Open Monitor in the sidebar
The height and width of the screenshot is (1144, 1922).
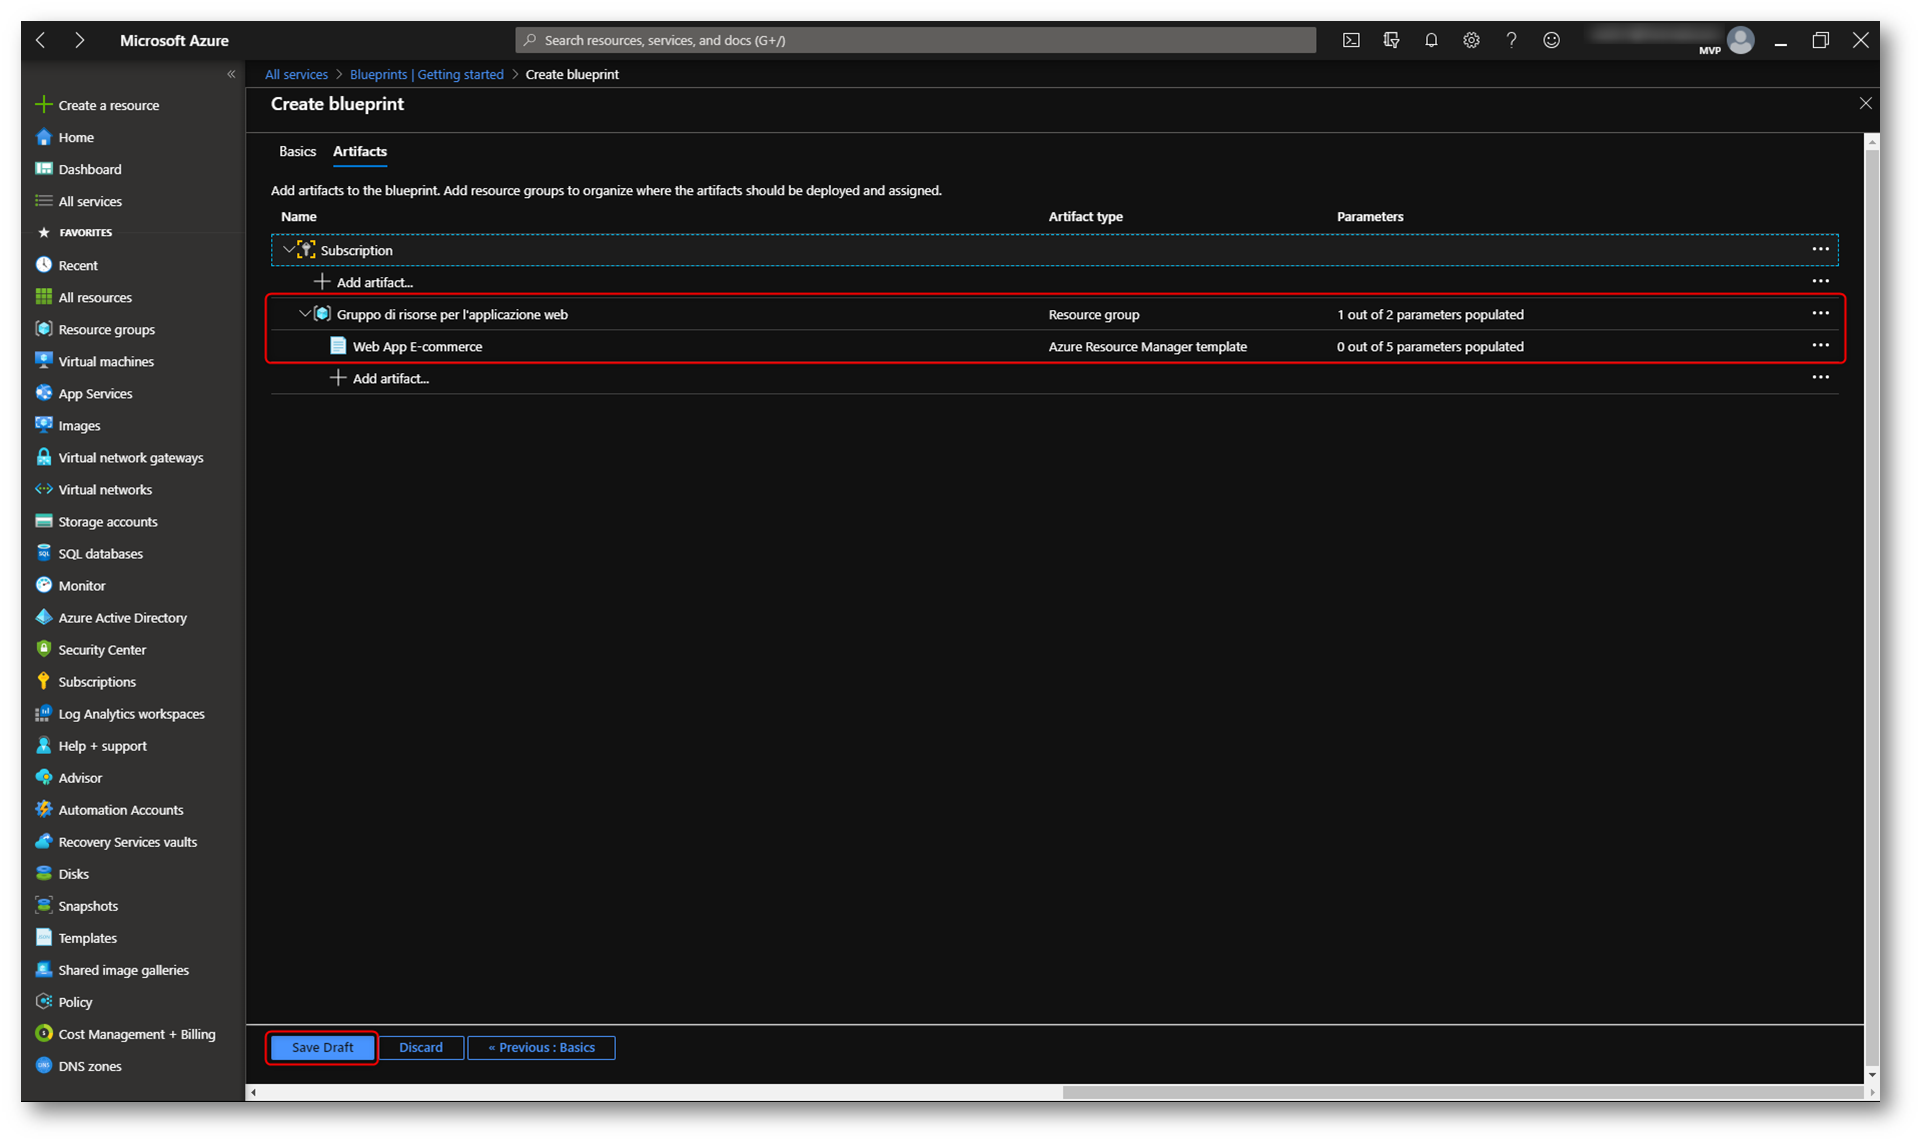[82, 585]
